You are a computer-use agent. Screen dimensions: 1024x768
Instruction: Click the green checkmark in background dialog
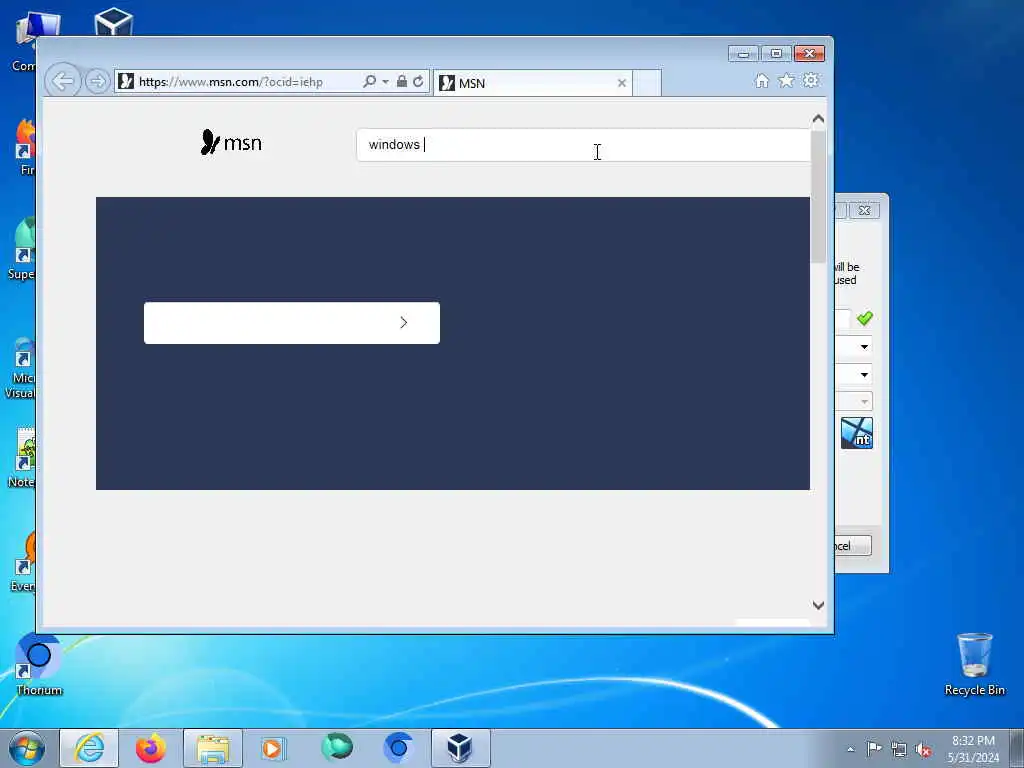tap(865, 318)
